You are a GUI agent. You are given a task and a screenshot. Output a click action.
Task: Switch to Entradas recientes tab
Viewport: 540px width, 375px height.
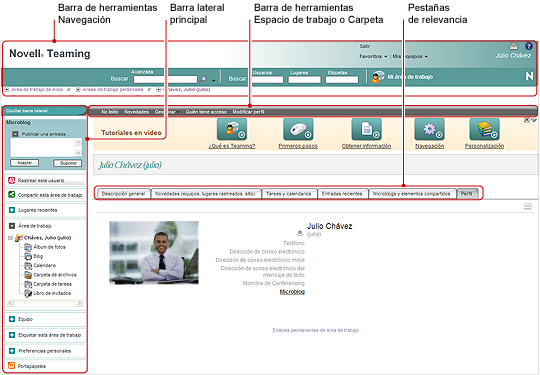[x=342, y=194]
